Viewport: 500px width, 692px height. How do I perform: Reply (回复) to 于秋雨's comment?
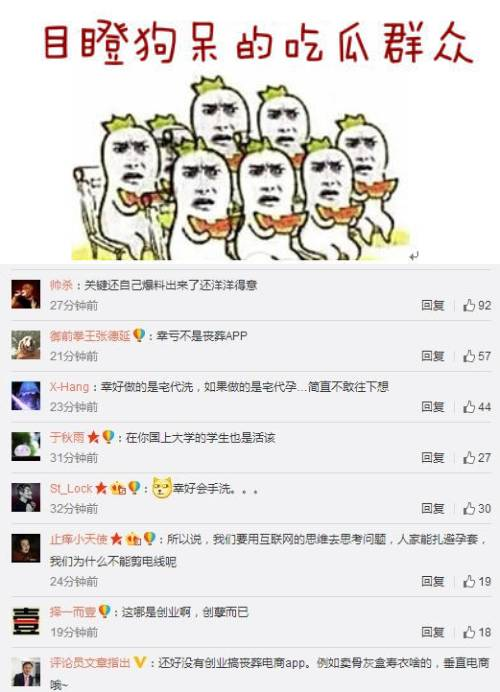coord(432,458)
